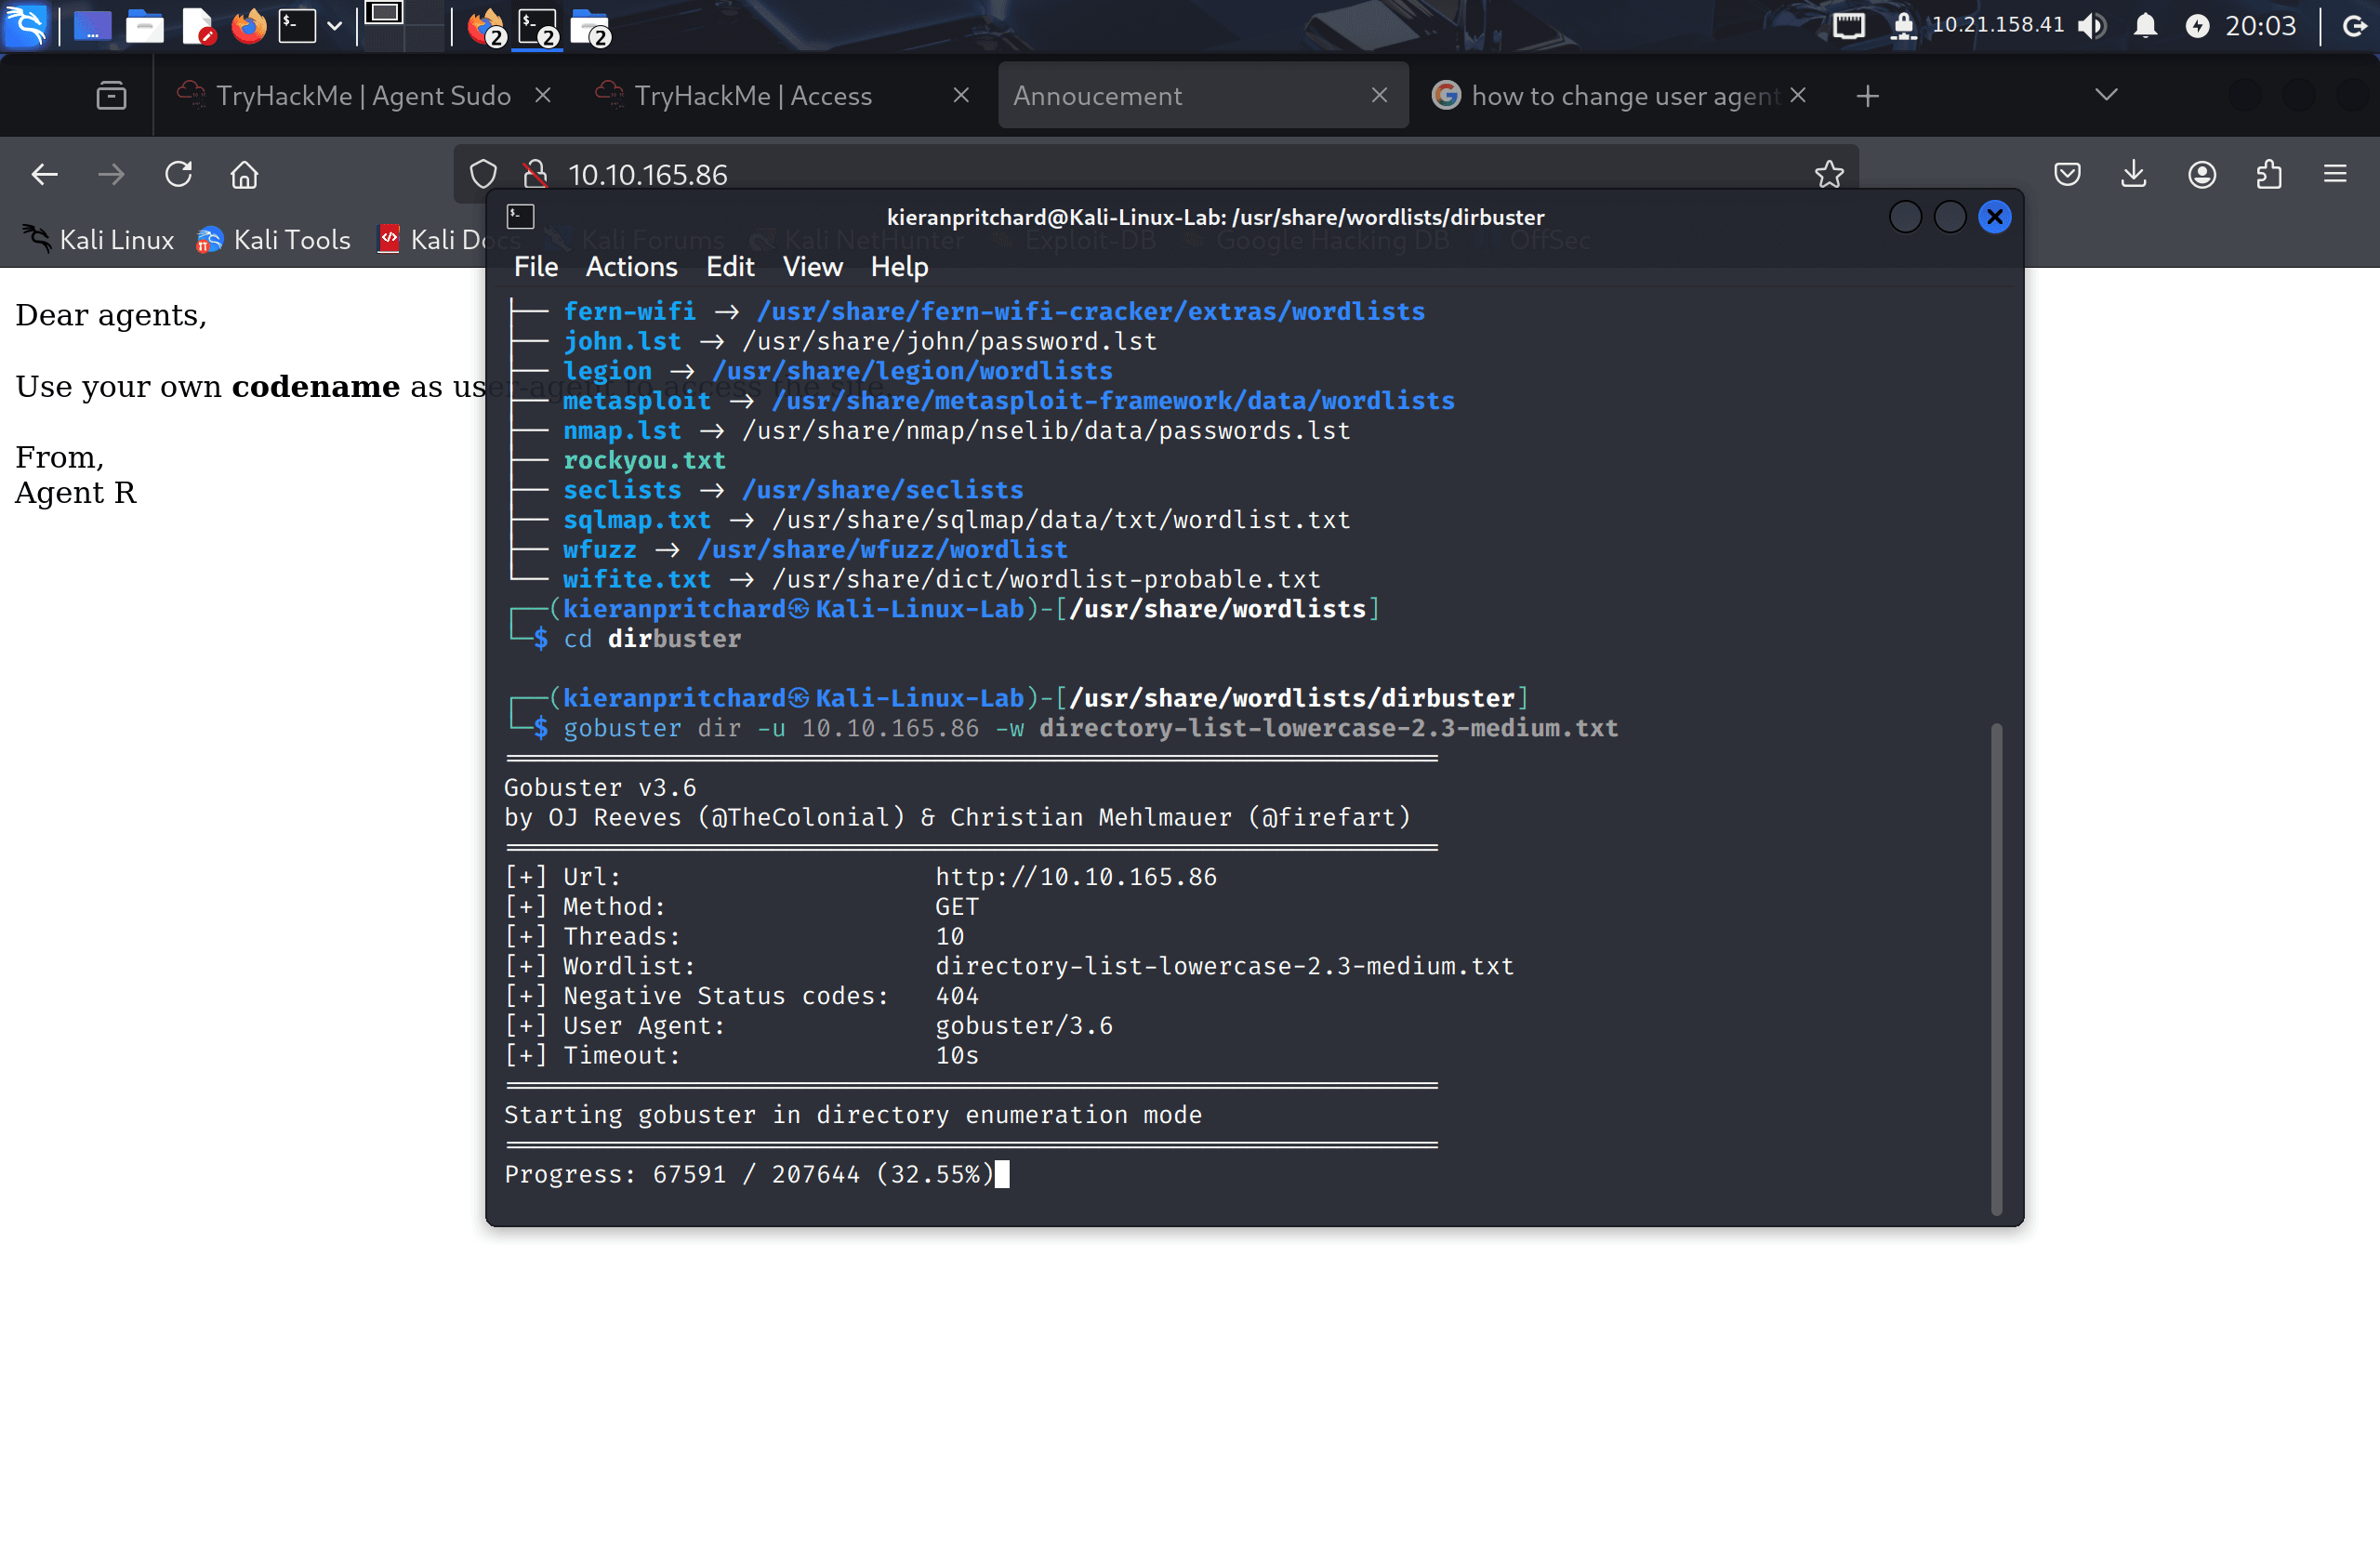The image size is (2380, 1547).
Task: Select the file manager task group in taskbar
Action: coord(590,27)
